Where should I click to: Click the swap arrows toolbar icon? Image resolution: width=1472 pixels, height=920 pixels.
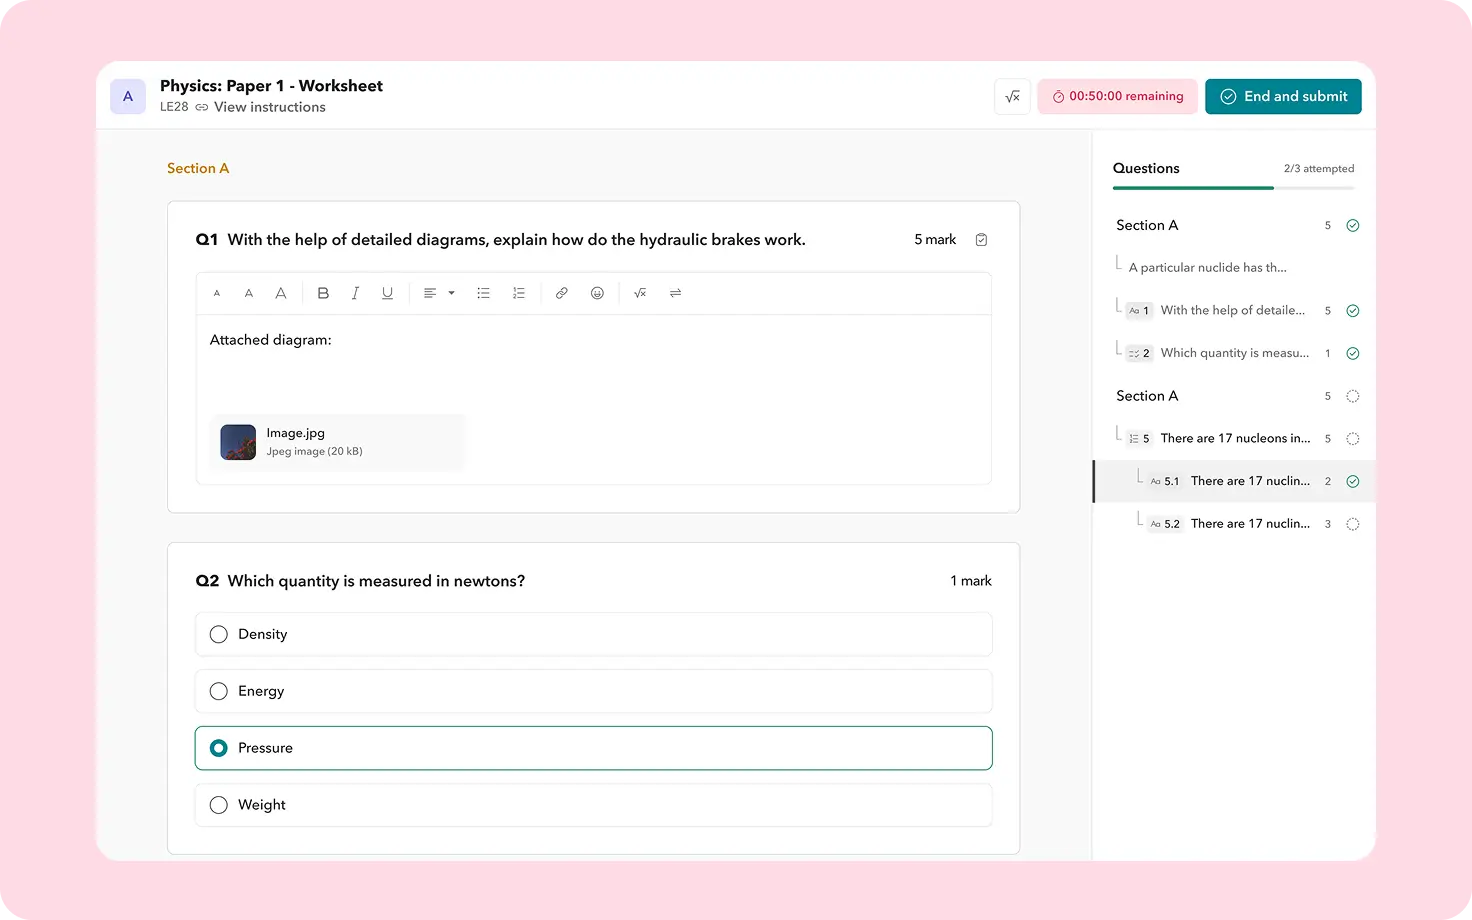[676, 293]
